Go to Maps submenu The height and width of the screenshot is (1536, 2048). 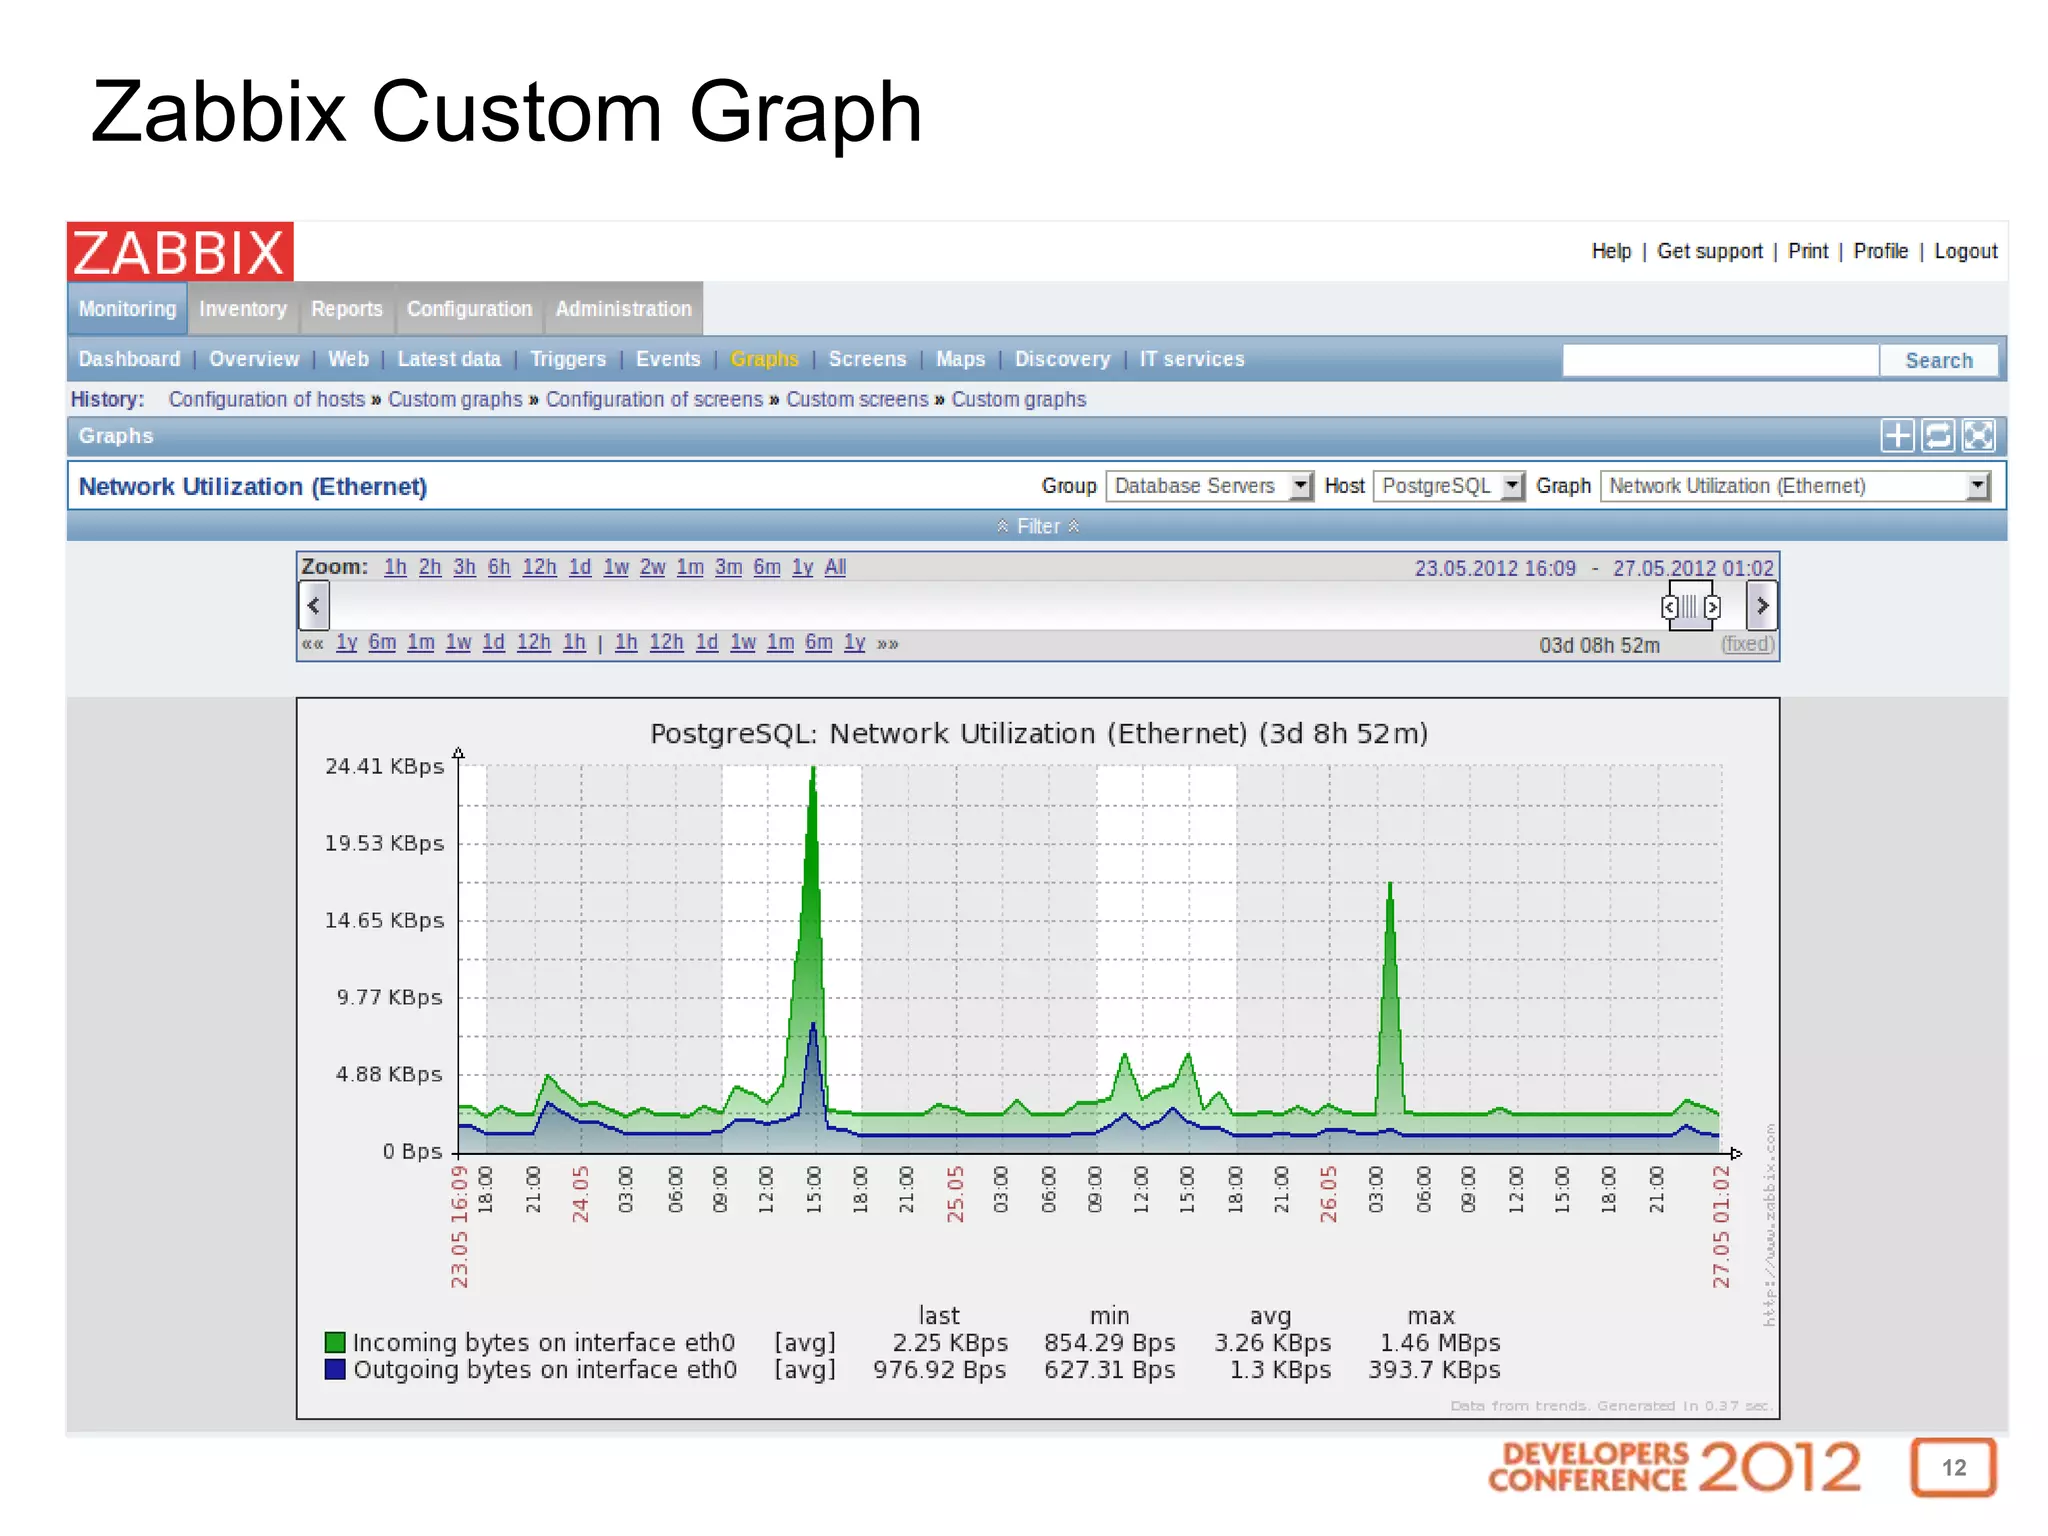(x=960, y=359)
